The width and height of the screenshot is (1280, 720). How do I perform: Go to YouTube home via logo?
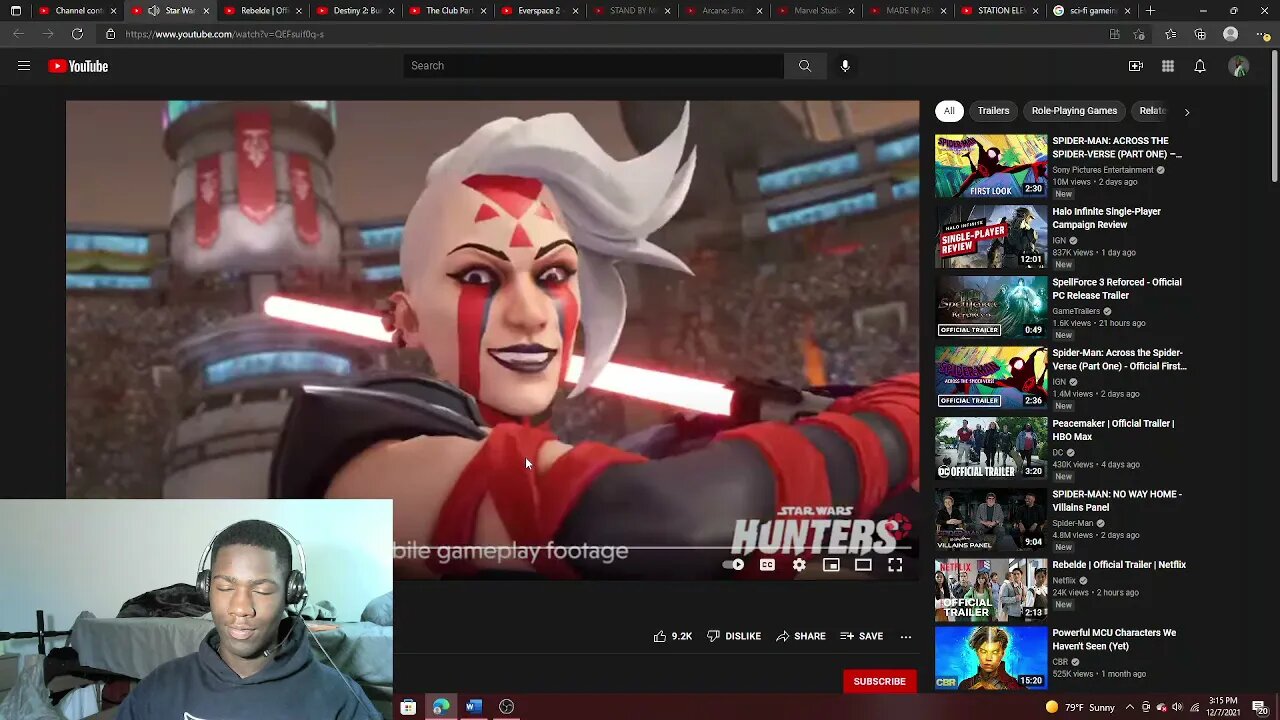78,66
